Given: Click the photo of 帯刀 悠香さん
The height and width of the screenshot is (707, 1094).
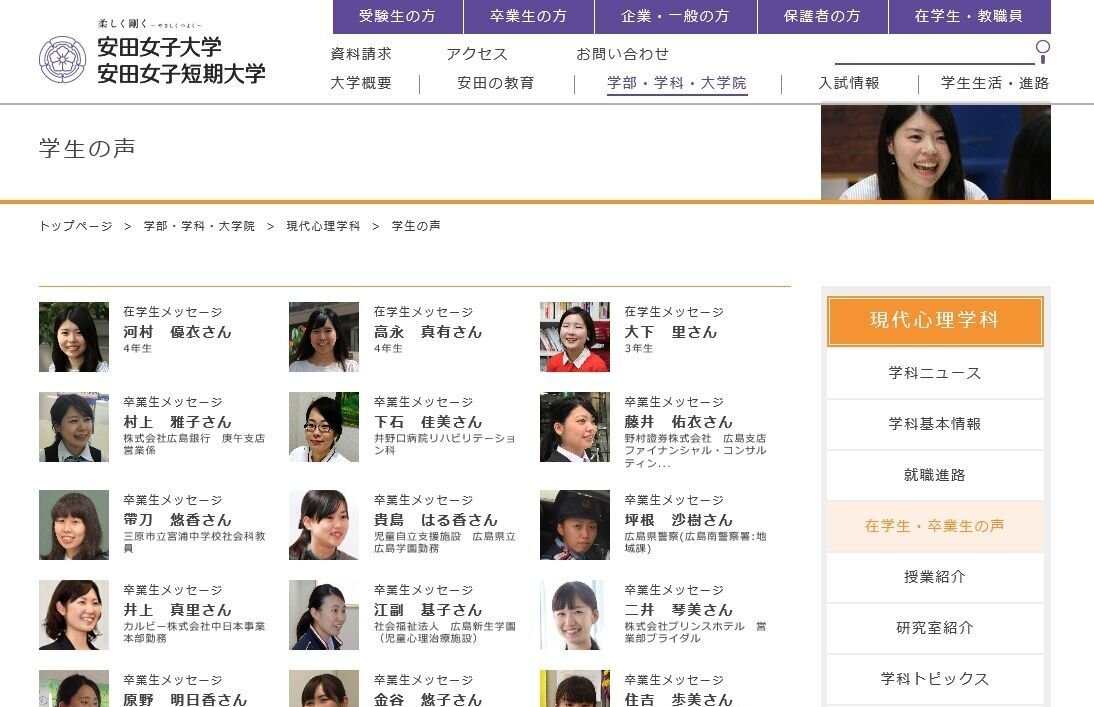Looking at the screenshot, I should tap(74, 525).
